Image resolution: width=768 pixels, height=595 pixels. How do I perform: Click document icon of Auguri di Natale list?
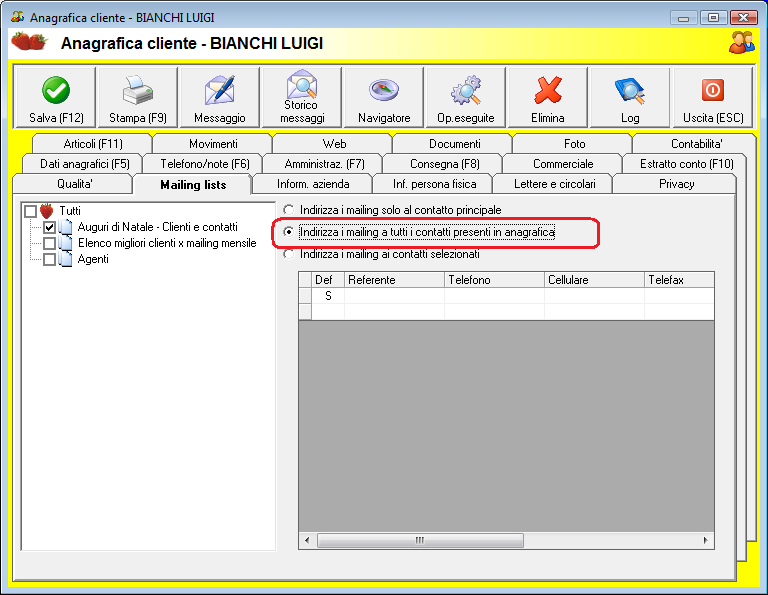65,227
